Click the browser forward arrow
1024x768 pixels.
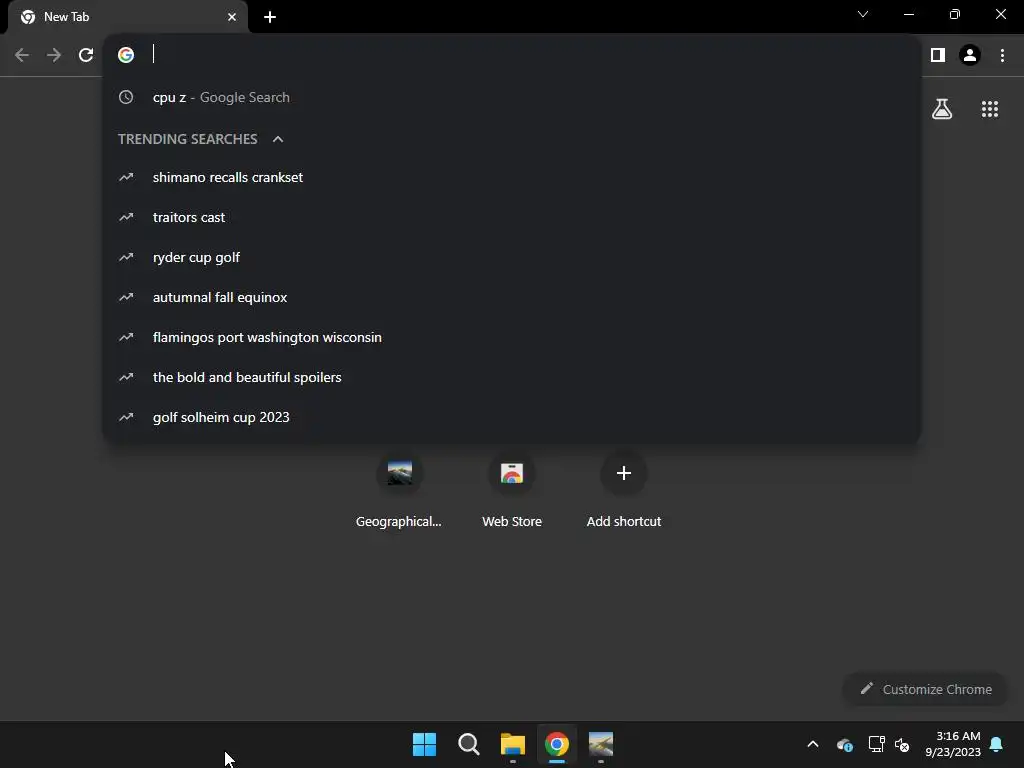[54, 55]
